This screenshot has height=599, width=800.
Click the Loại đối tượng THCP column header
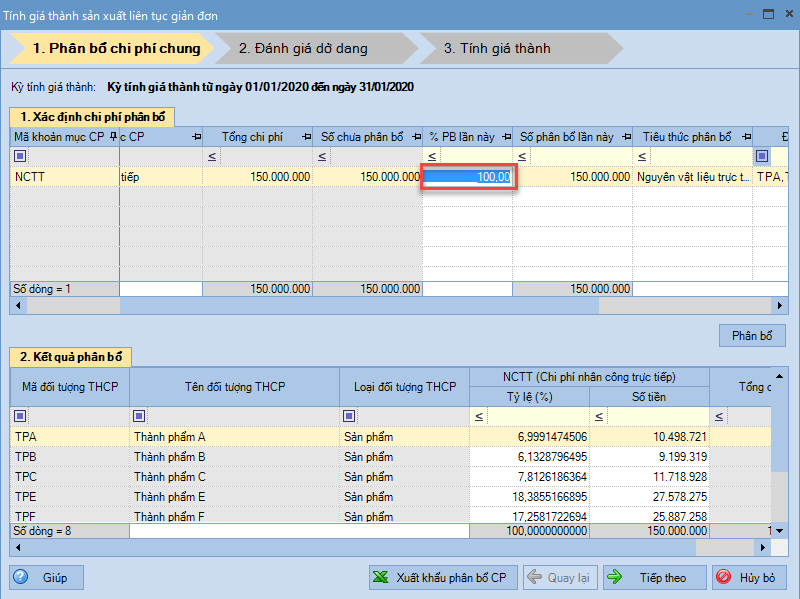coord(405,387)
